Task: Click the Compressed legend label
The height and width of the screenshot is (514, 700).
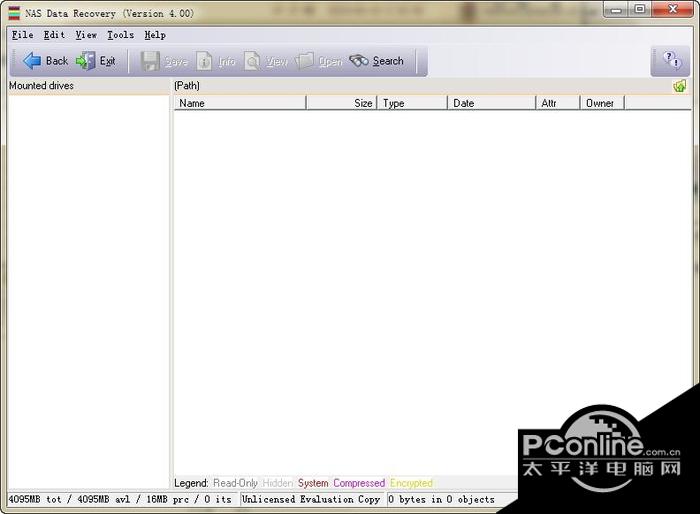Action: (x=359, y=483)
